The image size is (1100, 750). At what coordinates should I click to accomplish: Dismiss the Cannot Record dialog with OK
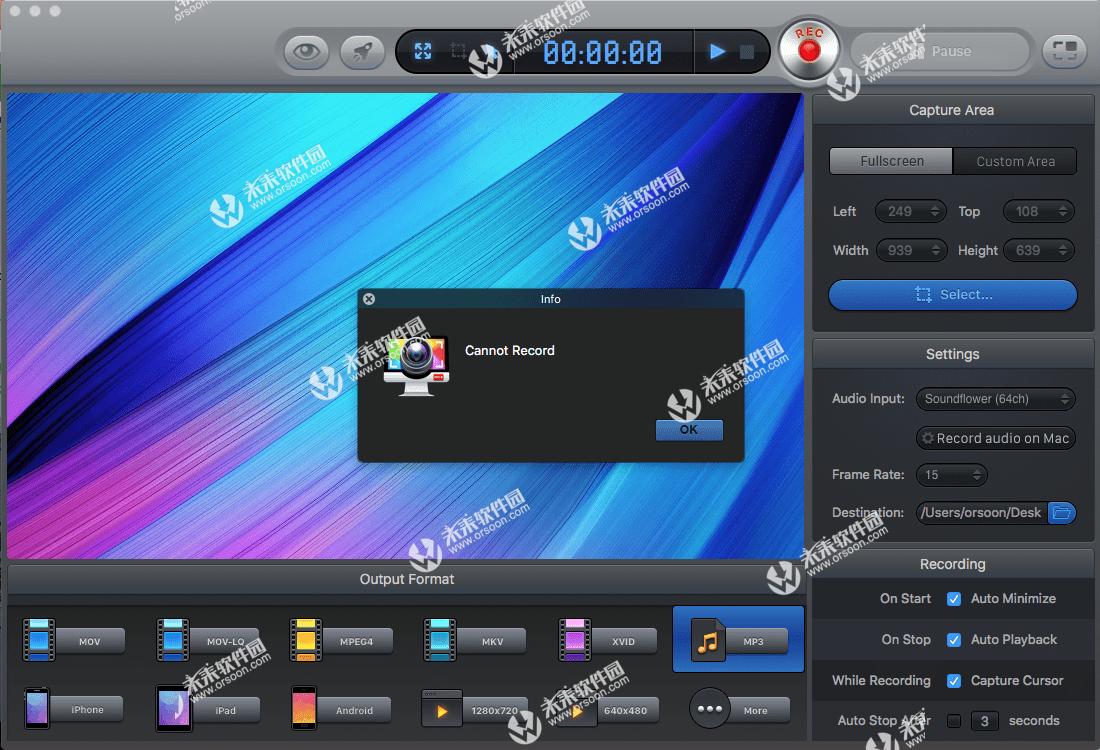689,429
